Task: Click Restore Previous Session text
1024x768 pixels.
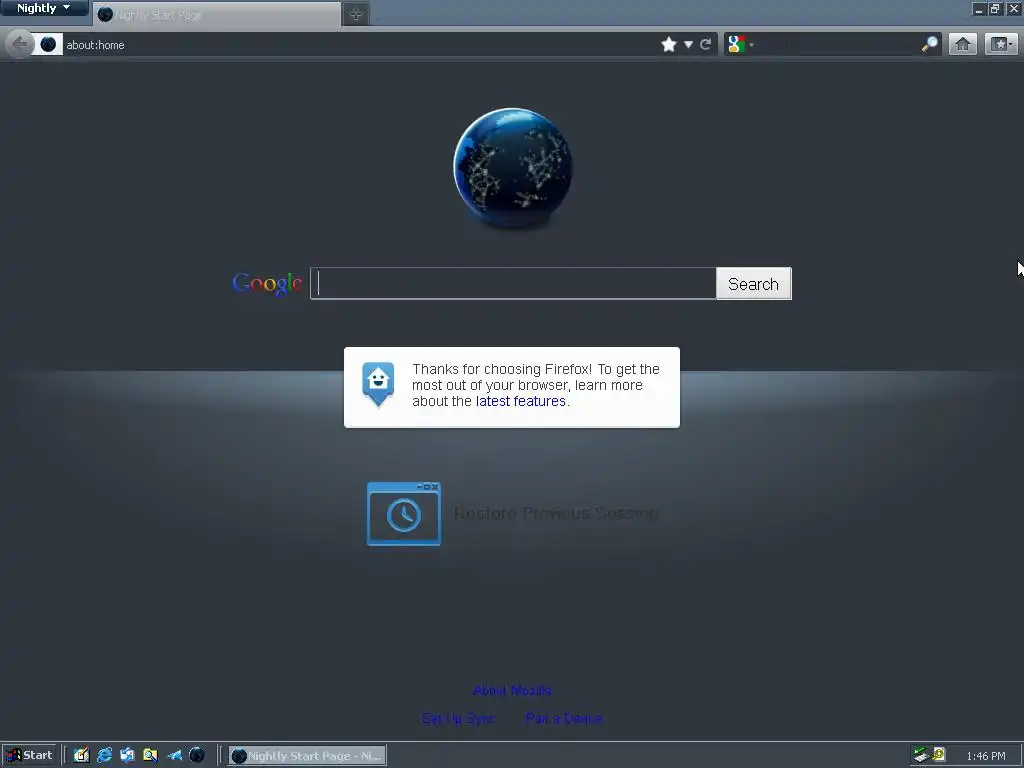Action: (556, 513)
